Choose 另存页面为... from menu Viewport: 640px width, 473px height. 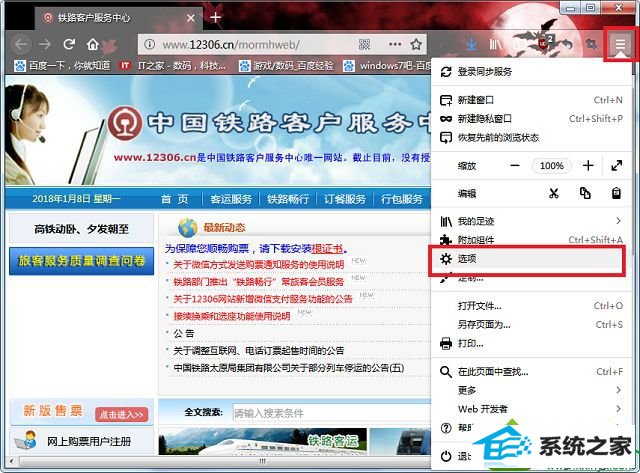point(531,324)
